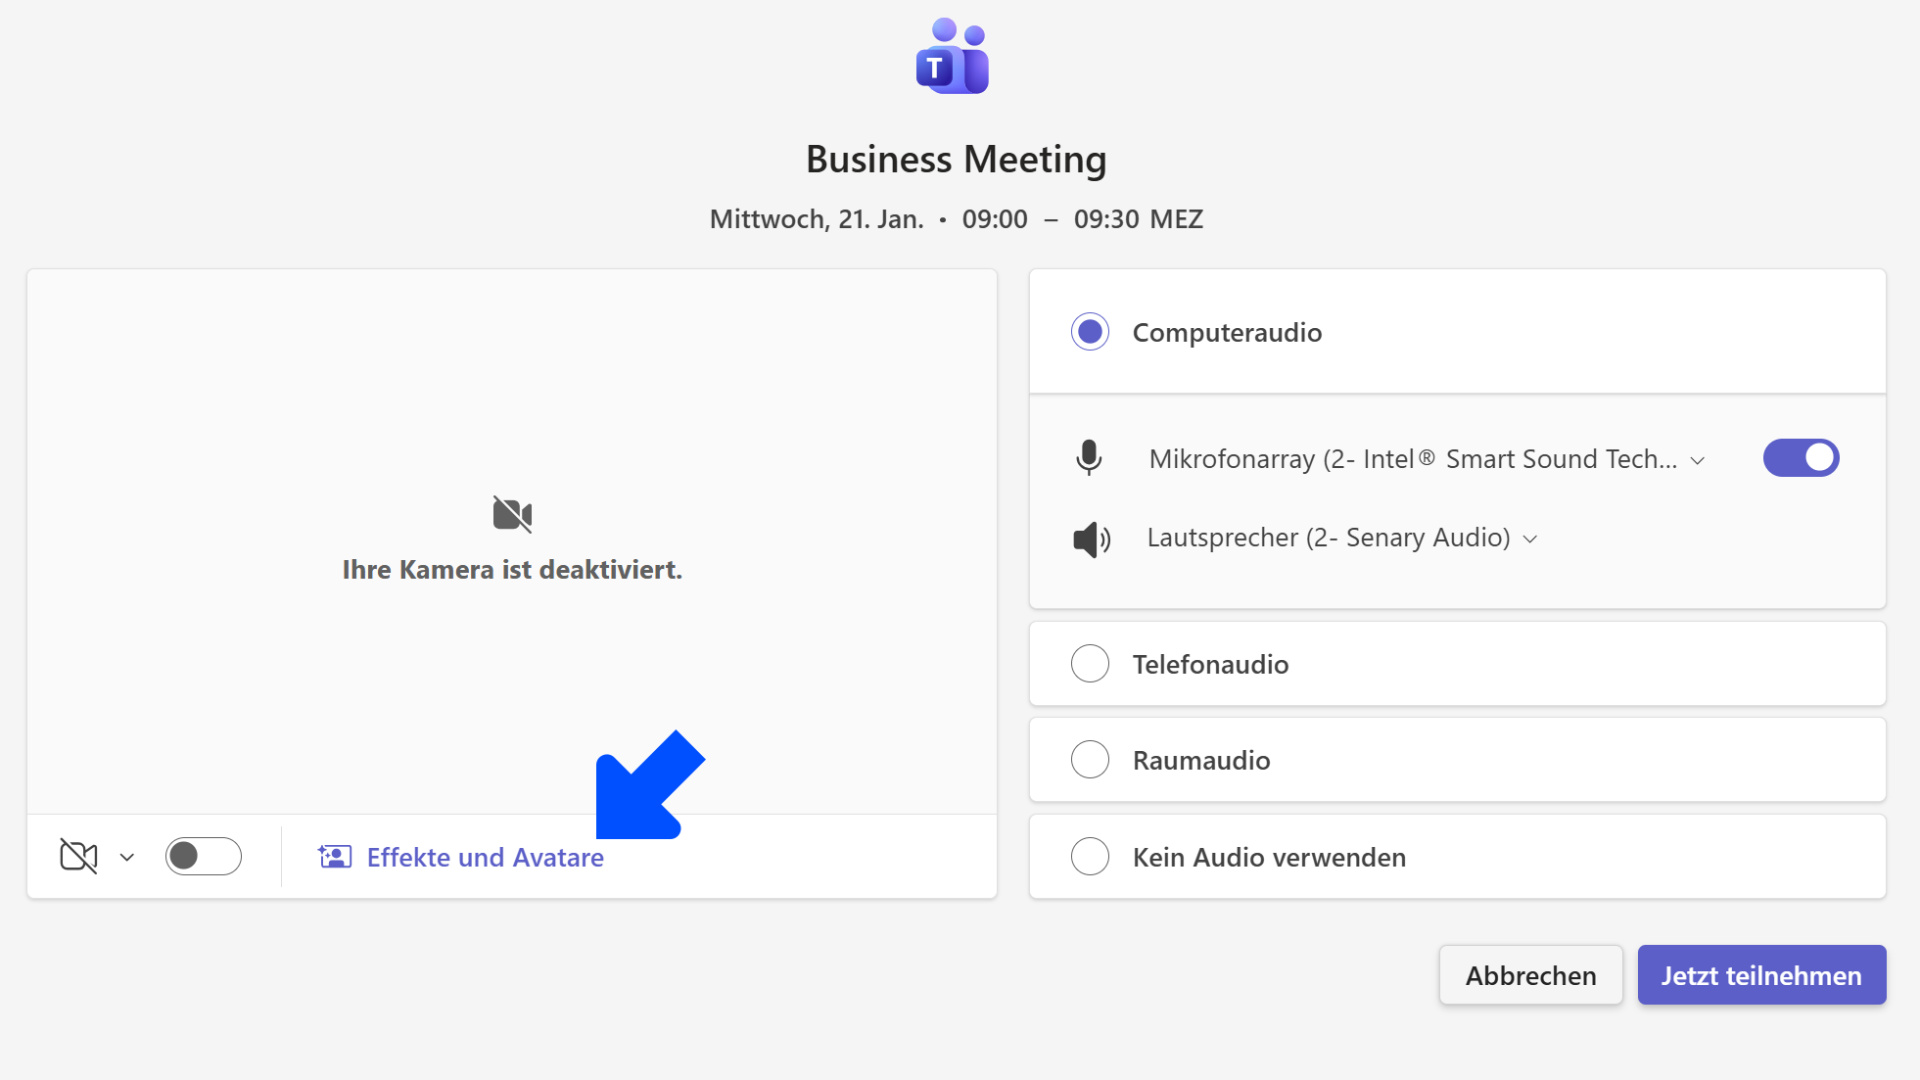Open Effekte und Avatare
Screen dimensions: 1920x1080
point(485,857)
